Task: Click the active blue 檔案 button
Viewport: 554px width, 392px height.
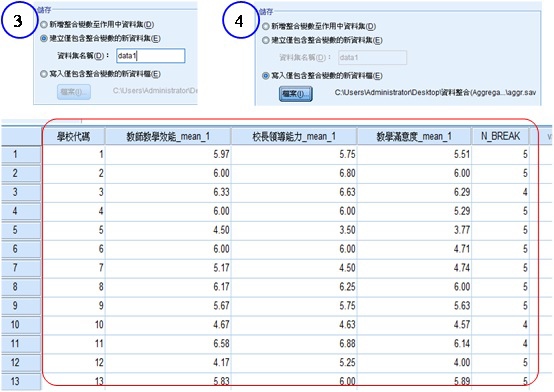Action: 295,94
